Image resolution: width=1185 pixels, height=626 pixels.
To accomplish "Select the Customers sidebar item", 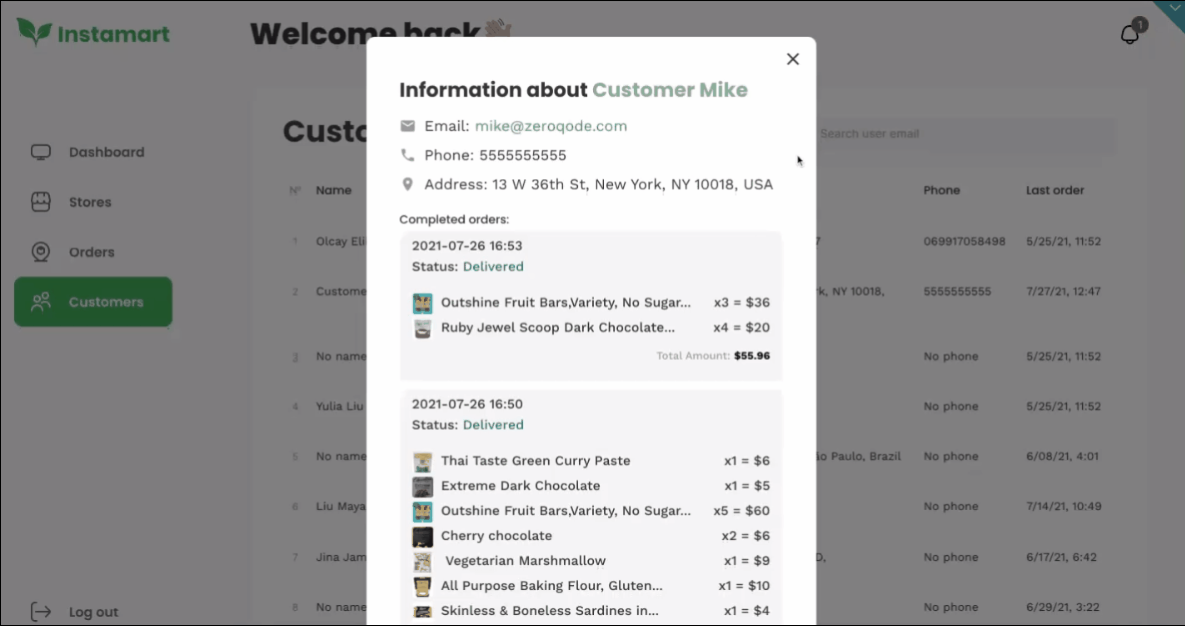I will [93, 302].
